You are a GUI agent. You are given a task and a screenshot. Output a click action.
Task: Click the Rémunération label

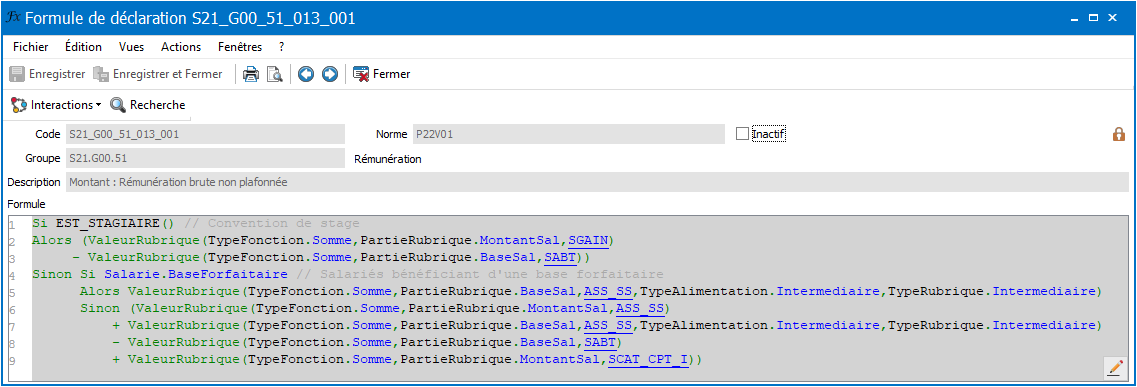388,158
